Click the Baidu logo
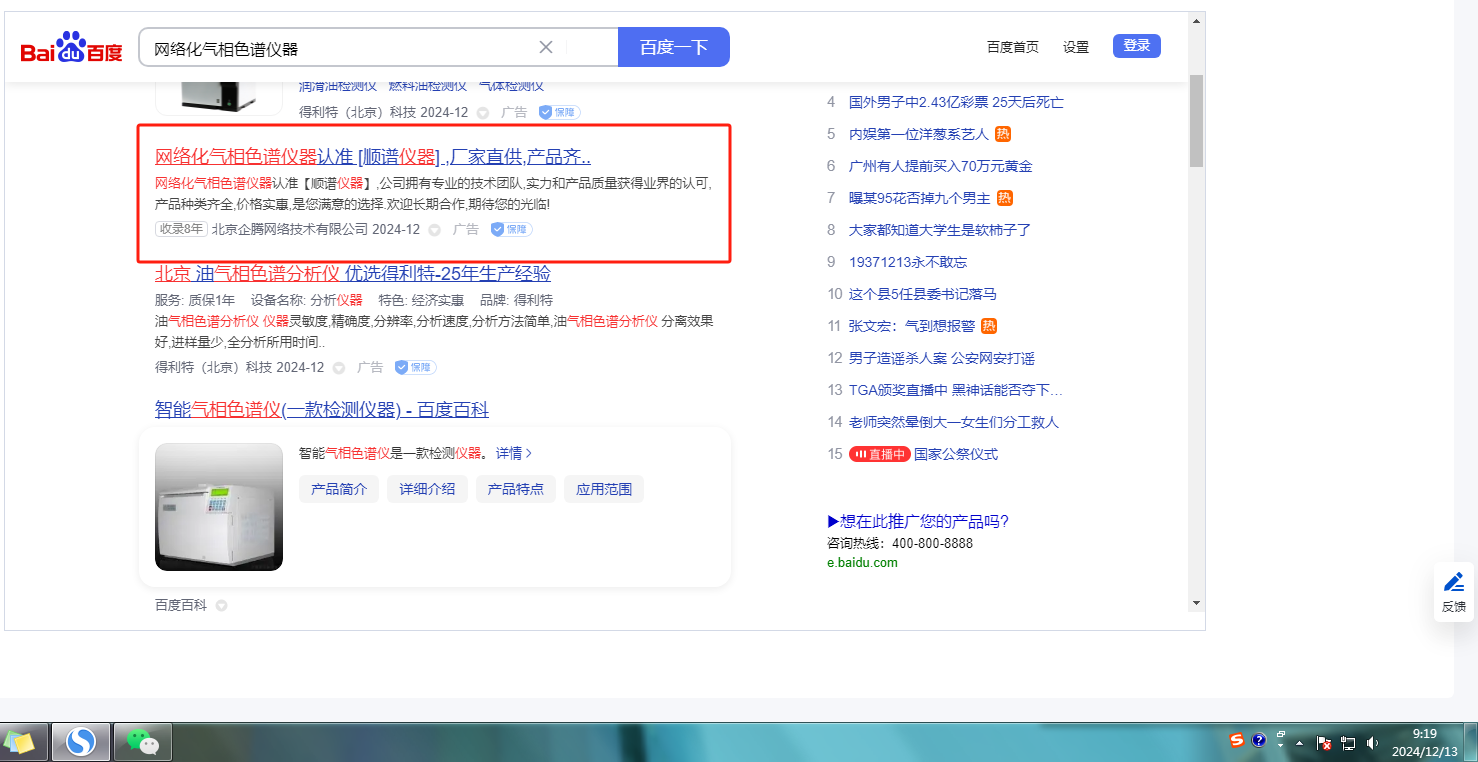Screen dimensions: 1478x762 tap(71, 48)
